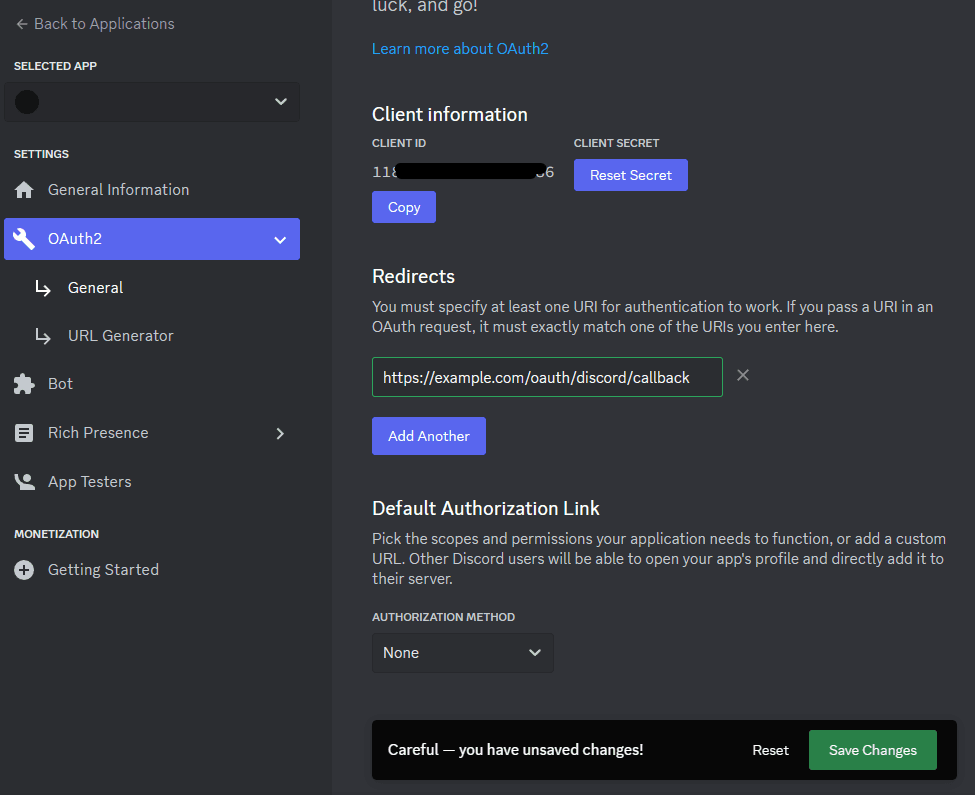Open General Information settings
The width and height of the screenshot is (975, 795).
pos(118,190)
